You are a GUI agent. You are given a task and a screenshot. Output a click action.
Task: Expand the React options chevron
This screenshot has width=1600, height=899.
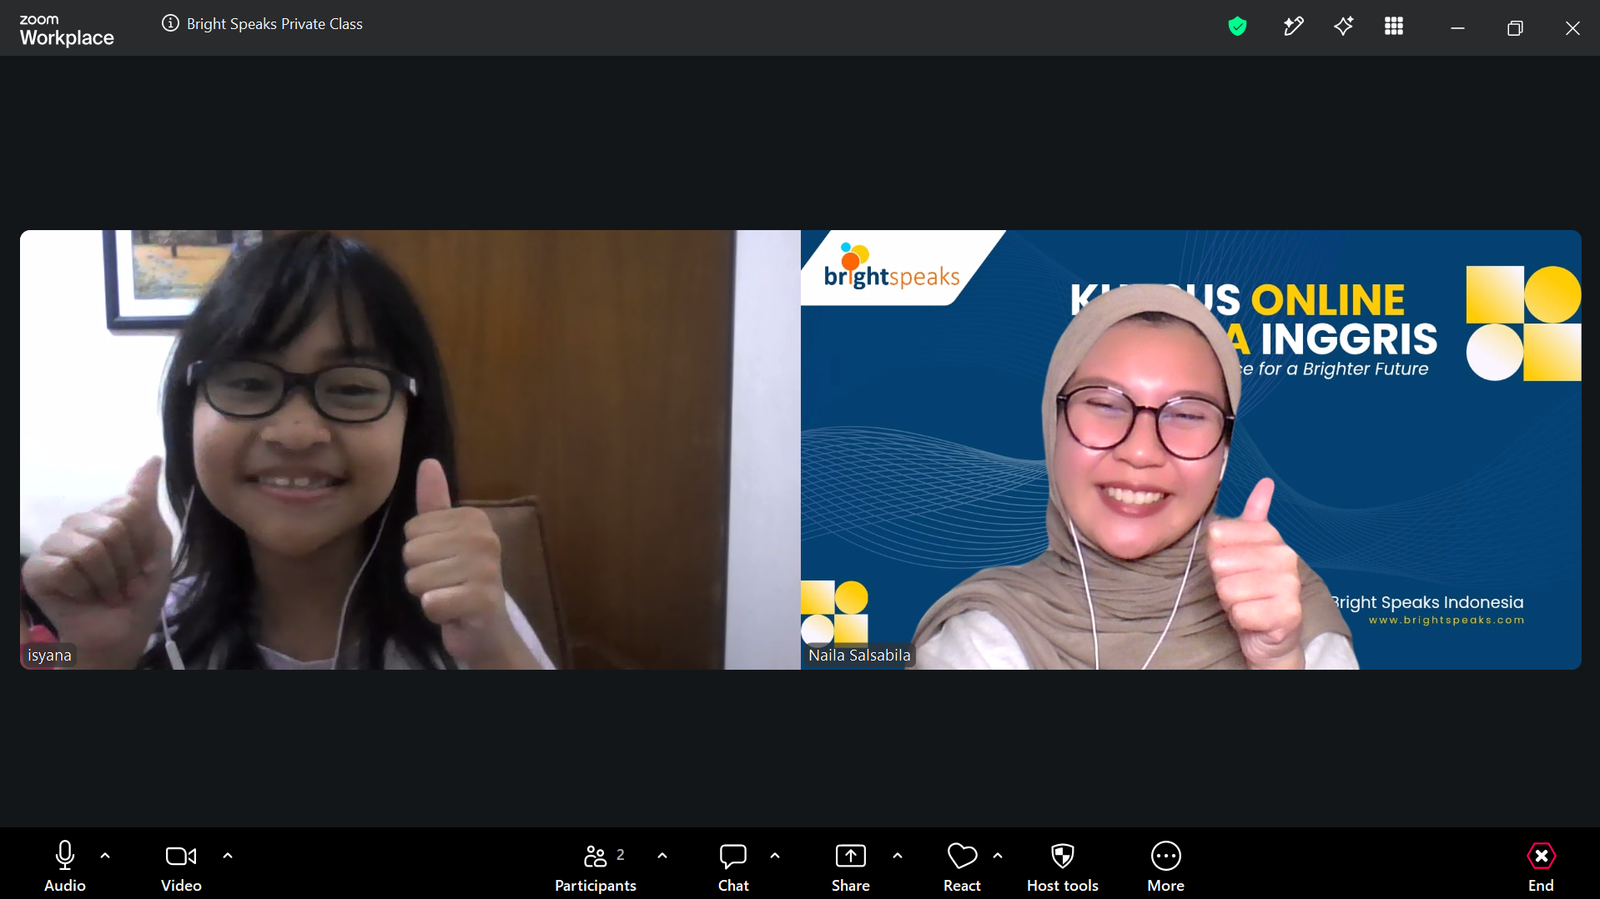[997, 856]
